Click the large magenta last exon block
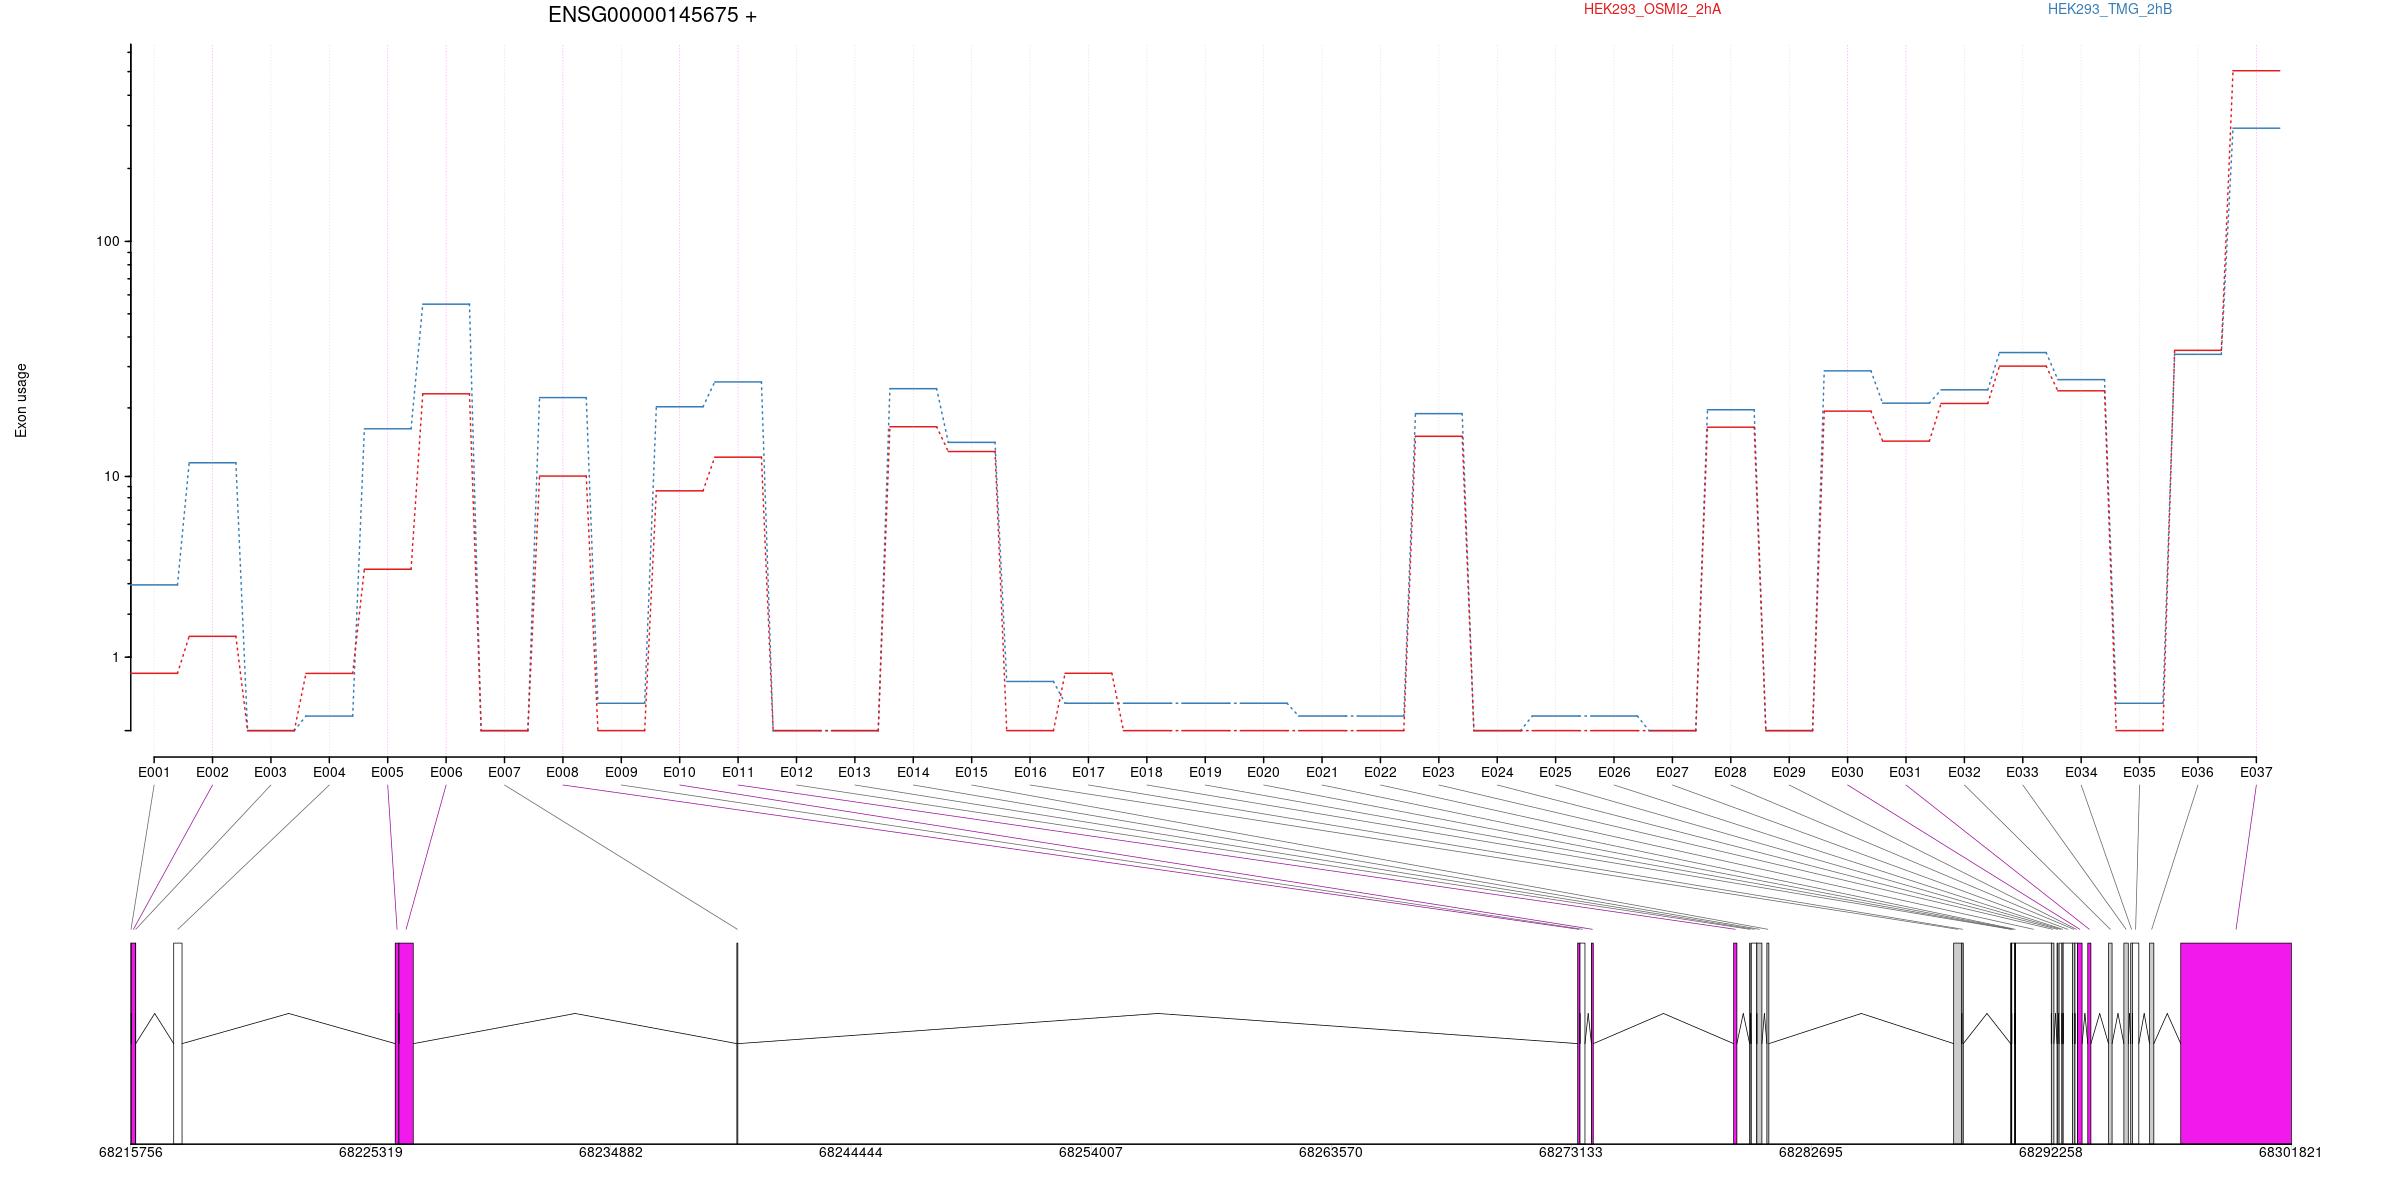2400x1200 pixels. pyautogui.click(x=2236, y=1043)
